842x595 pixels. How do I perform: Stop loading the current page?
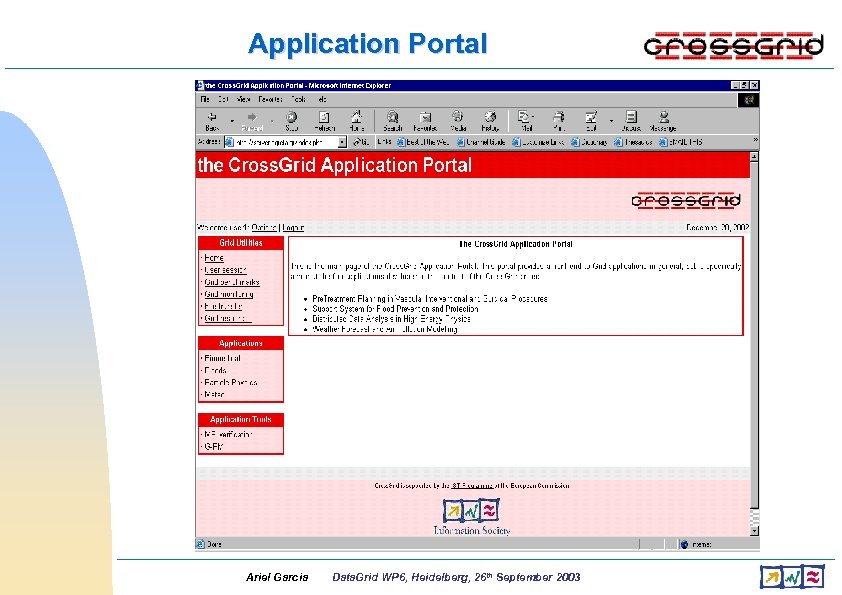[292, 118]
